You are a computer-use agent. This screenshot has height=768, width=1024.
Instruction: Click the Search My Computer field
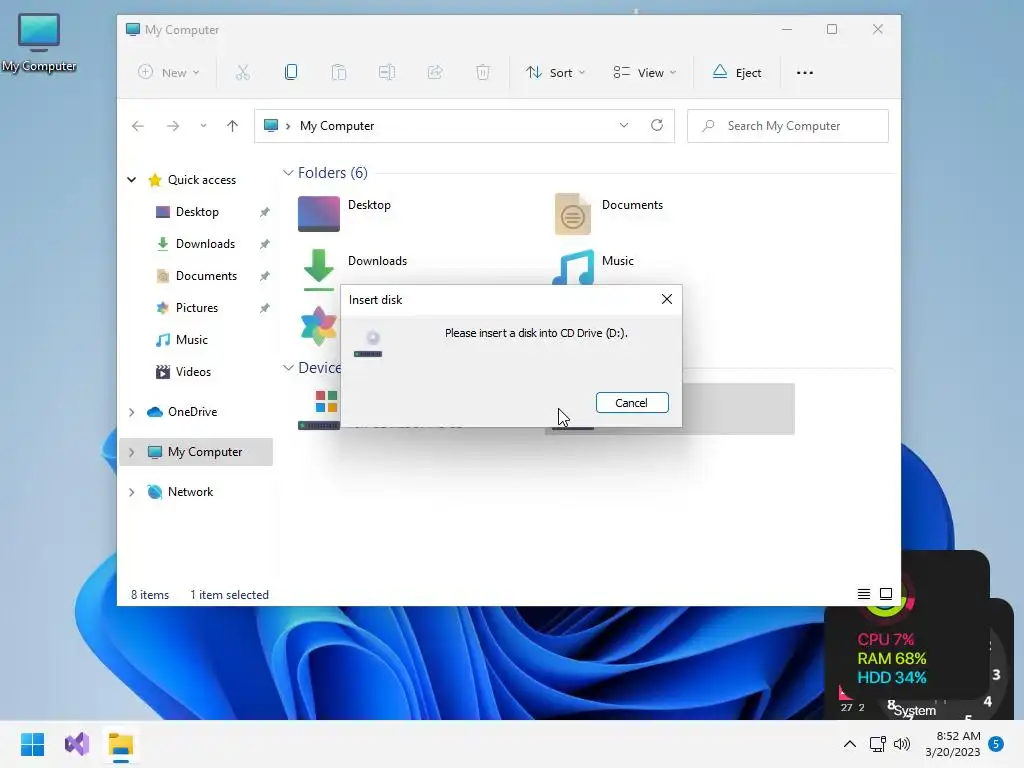click(x=788, y=126)
